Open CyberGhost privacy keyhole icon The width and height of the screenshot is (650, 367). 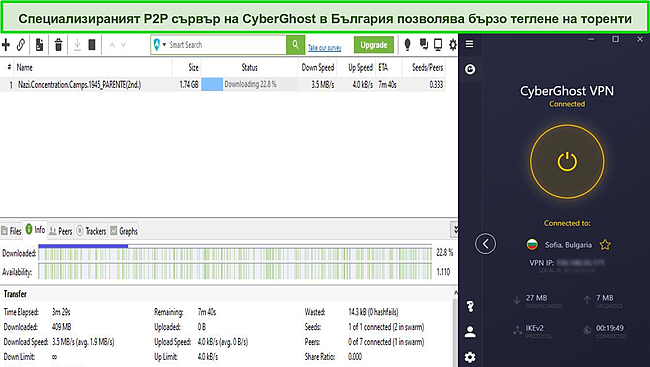(x=470, y=306)
